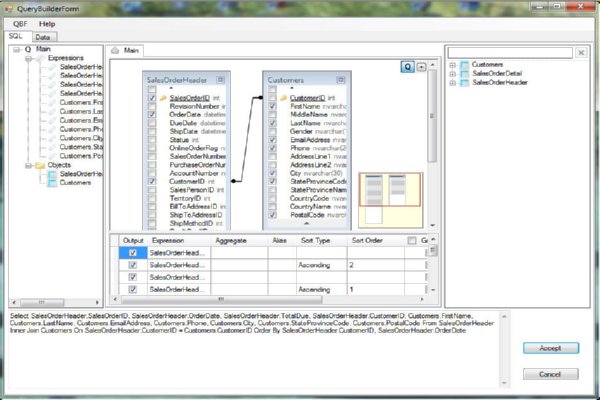Expand SalesOrderHeader node in right tree
This screenshot has width=600, height=400.
point(453,82)
